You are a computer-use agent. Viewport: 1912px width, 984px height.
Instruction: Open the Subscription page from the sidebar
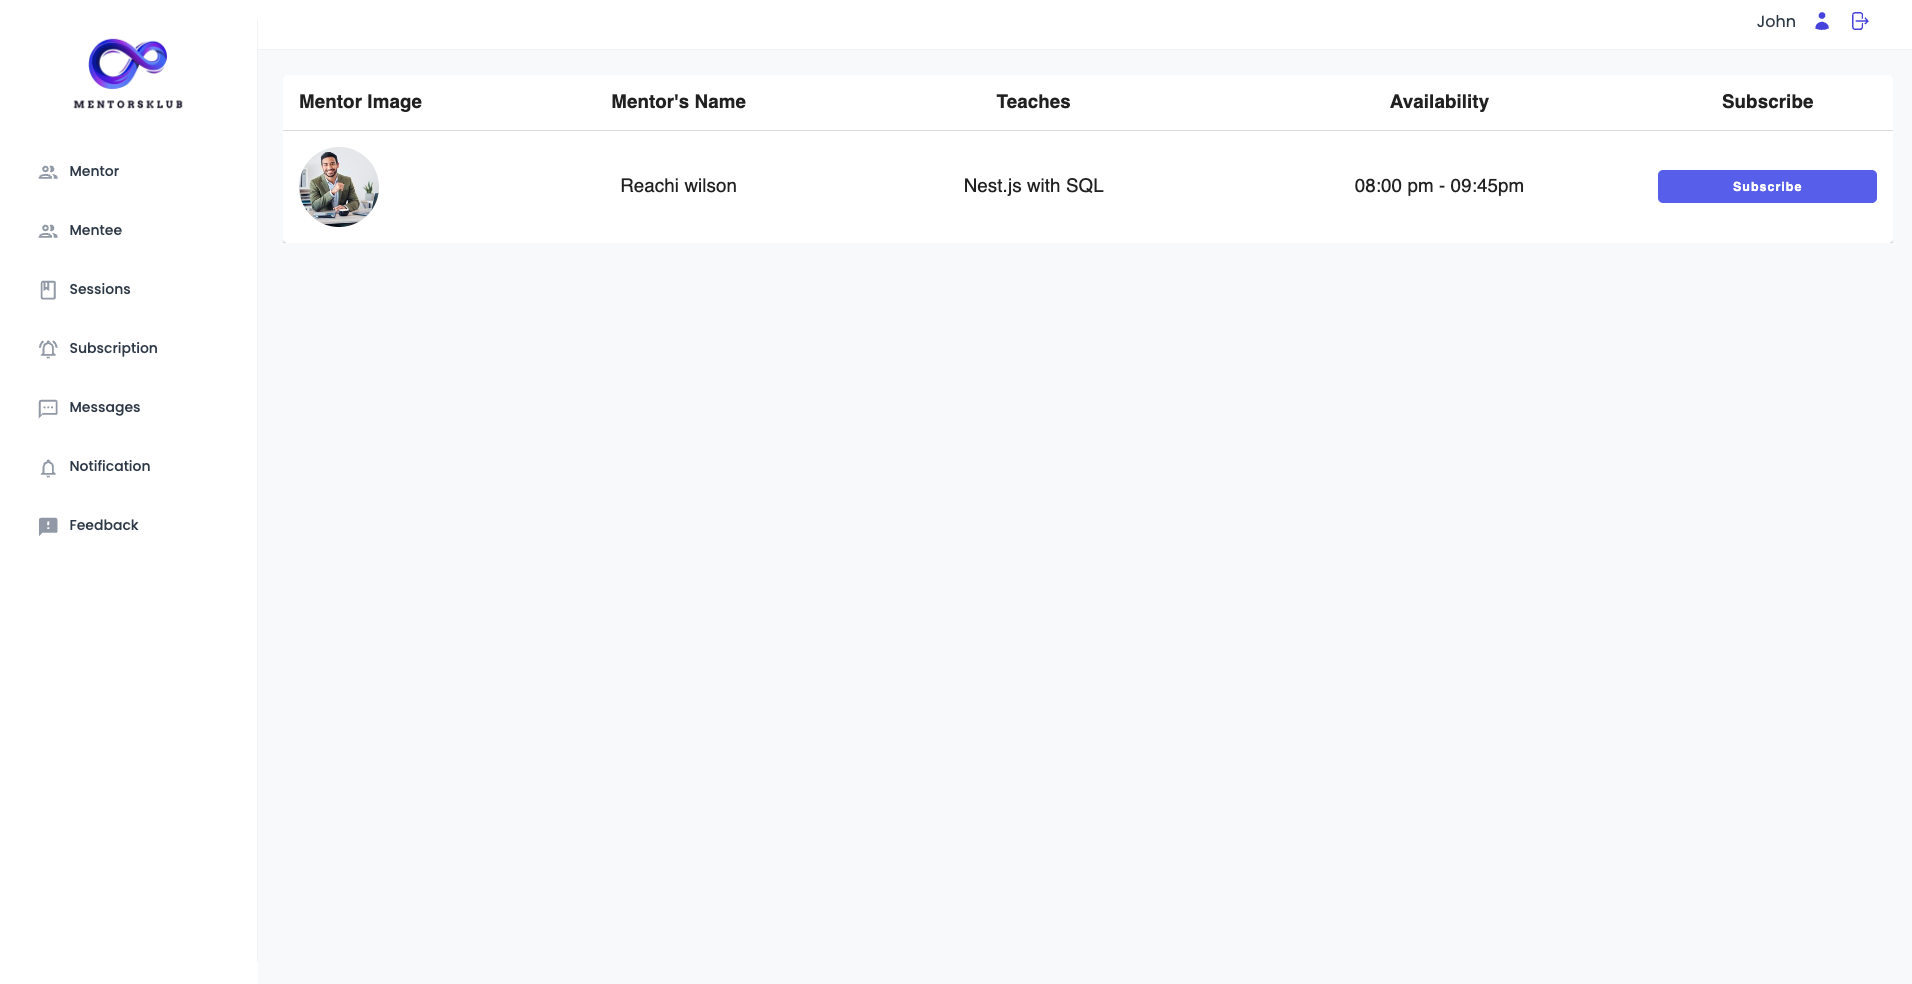pyautogui.click(x=113, y=348)
